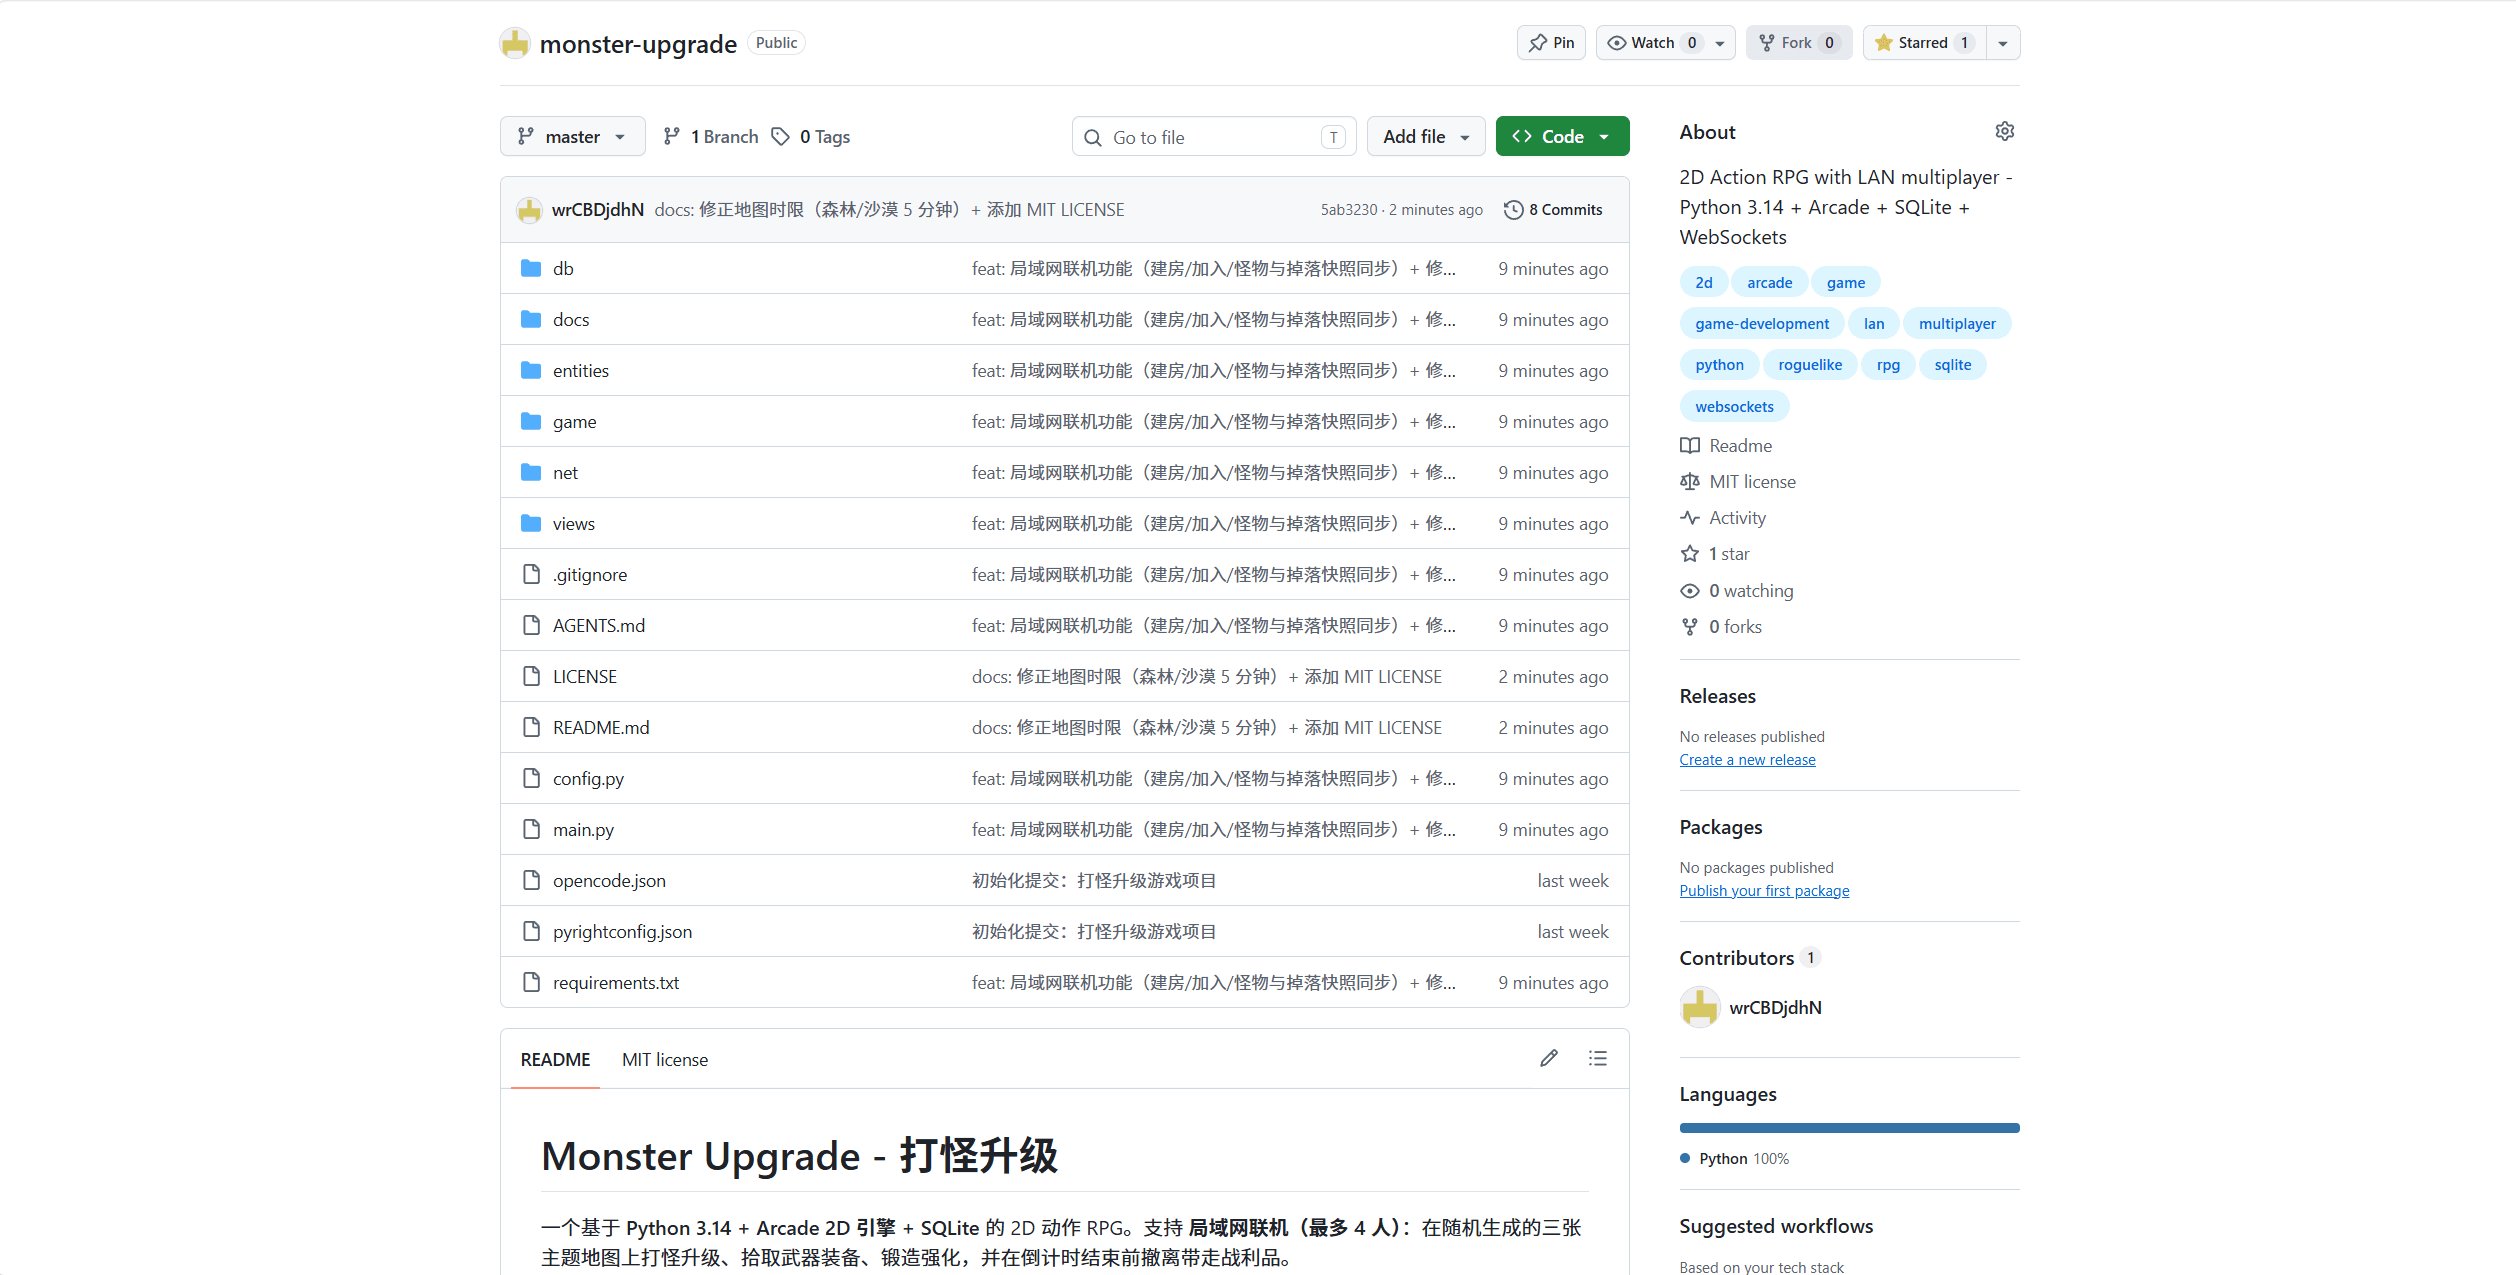Screen dimensions: 2516x1275
Task: Open the master branch selector
Action: [572, 136]
